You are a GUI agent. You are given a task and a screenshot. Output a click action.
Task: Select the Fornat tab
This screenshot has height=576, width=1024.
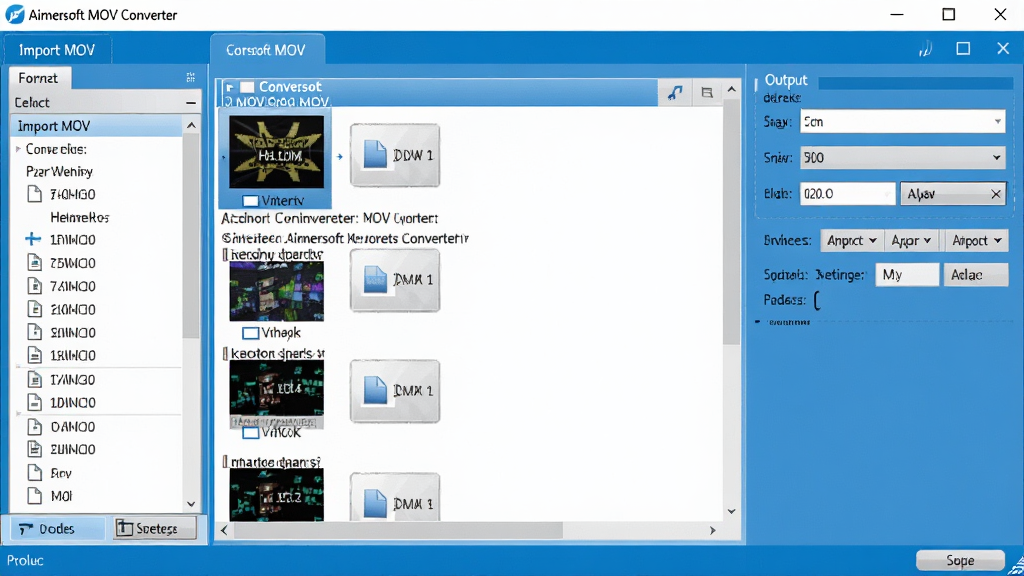pos(39,78)
